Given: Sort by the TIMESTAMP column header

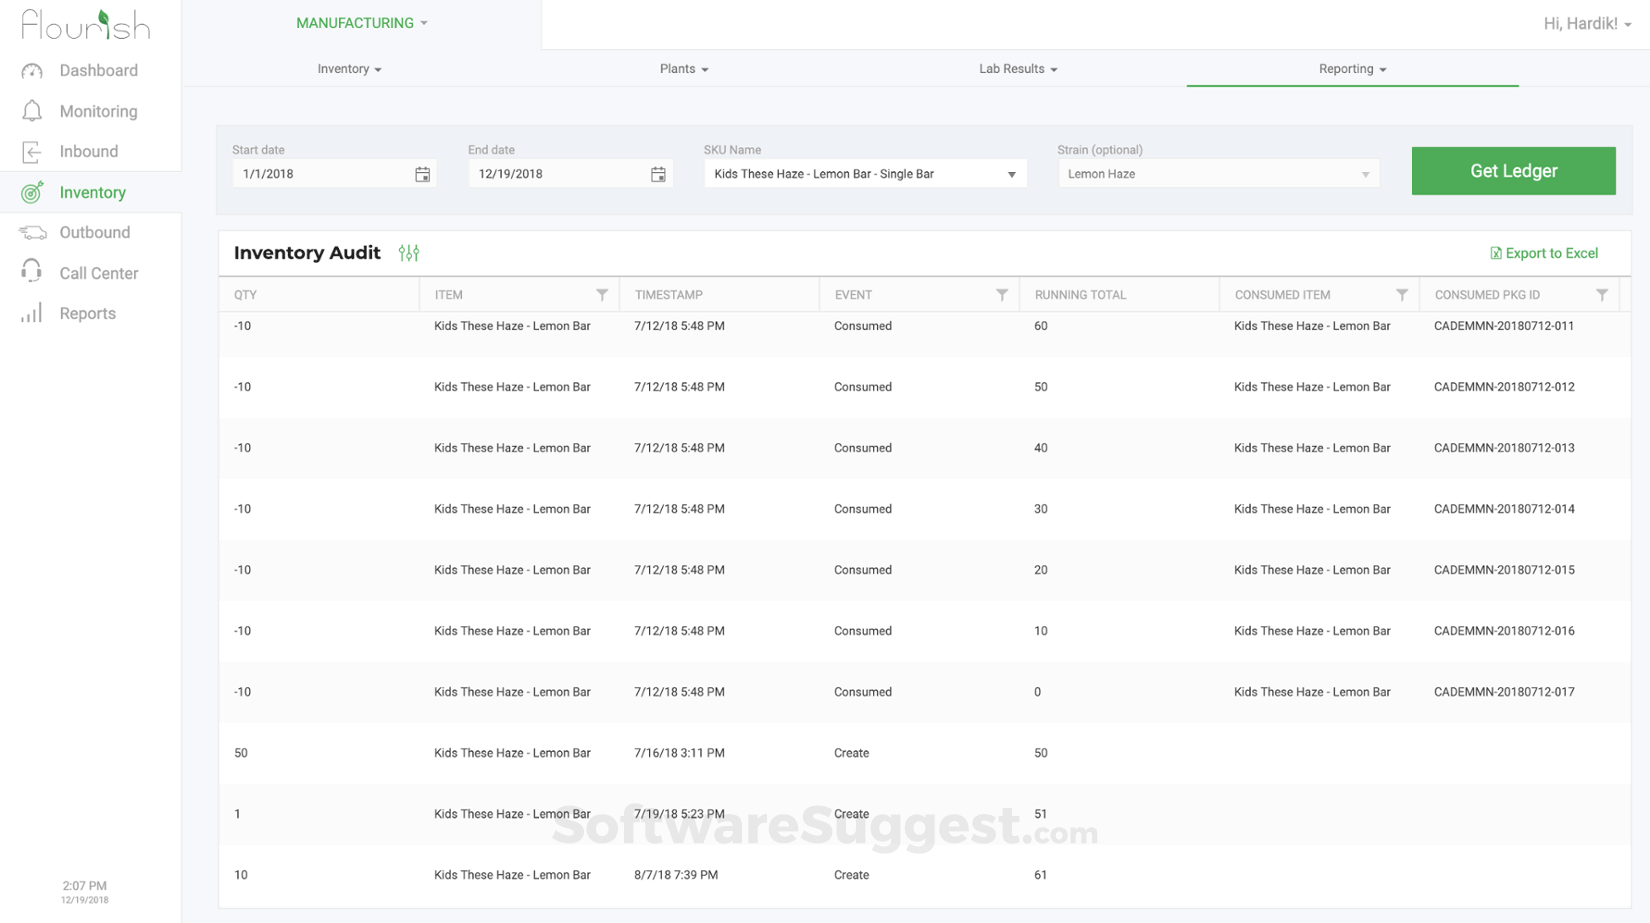Looking at the screenshot, I should (x=669, y=295).
